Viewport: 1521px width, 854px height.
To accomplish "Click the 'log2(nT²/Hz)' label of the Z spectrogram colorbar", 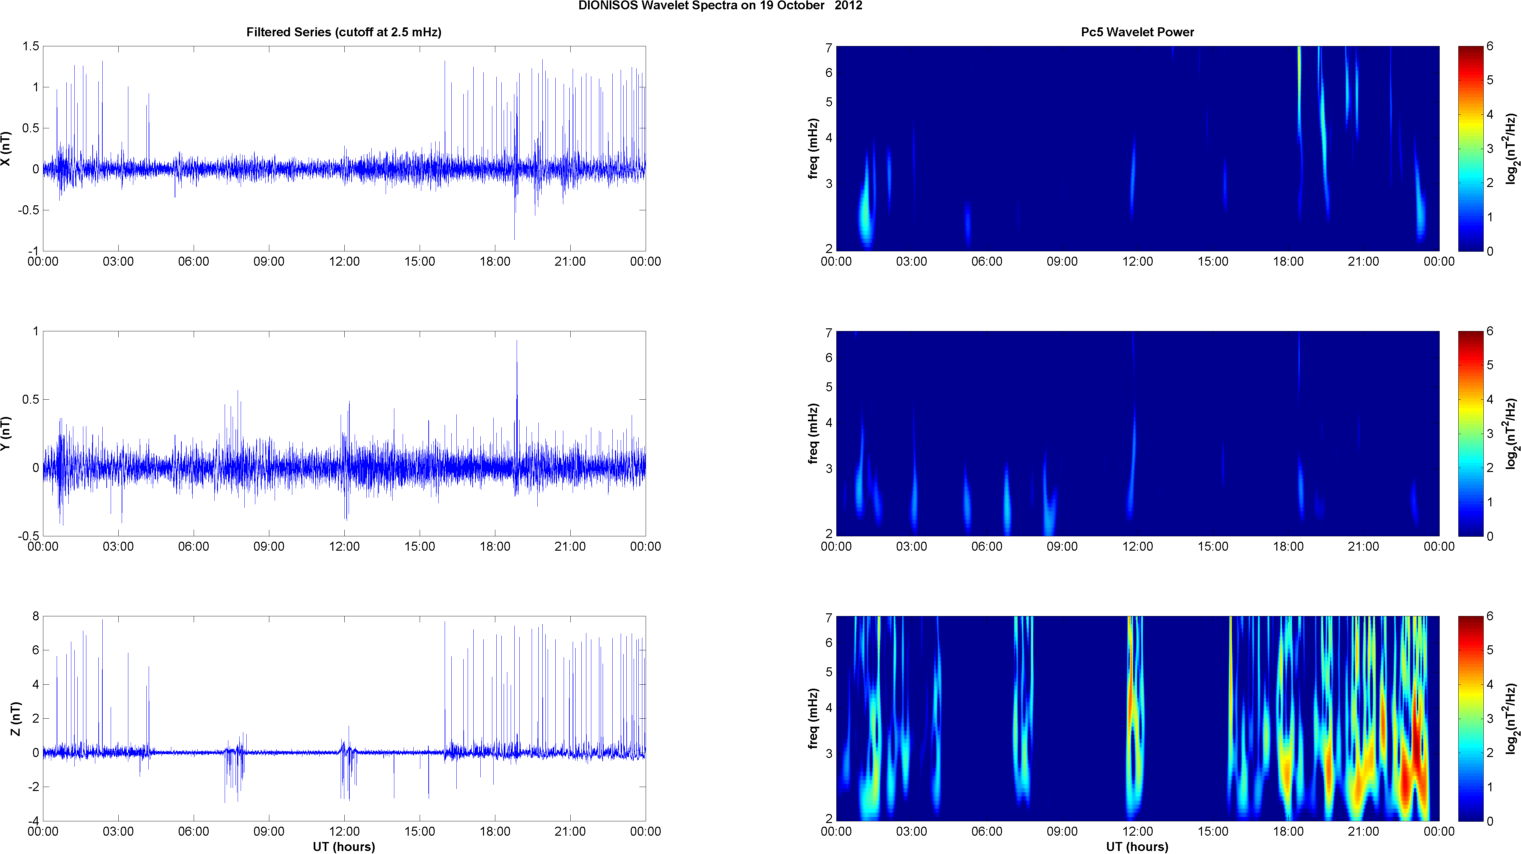I will point(1512,719).
